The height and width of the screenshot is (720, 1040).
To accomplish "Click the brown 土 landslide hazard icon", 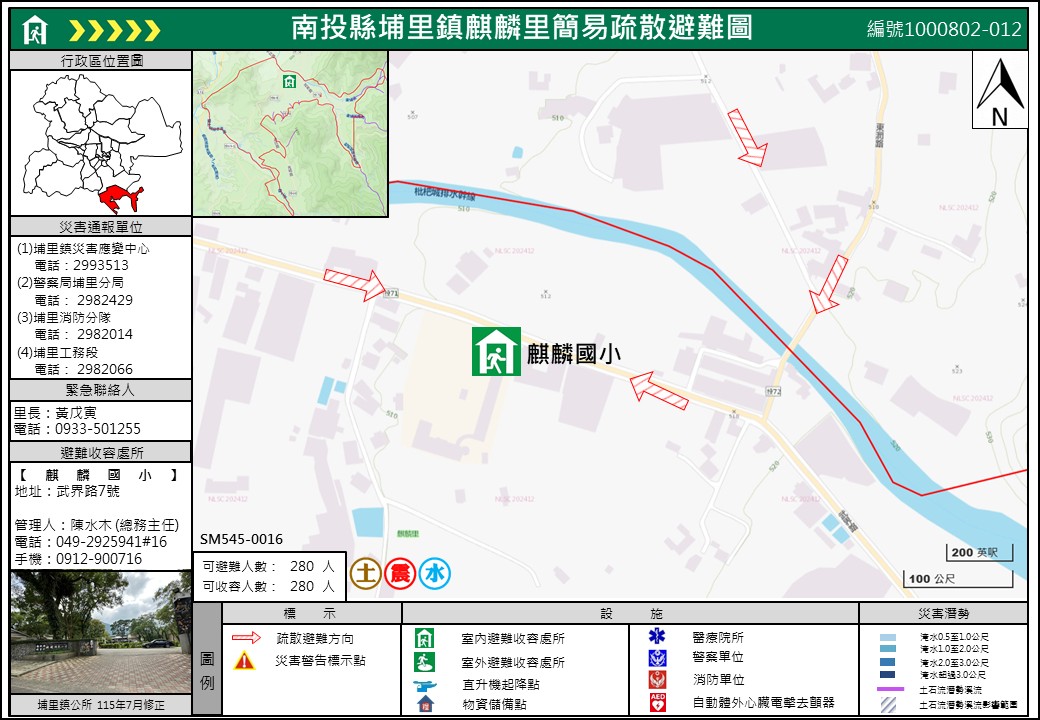I will (365, 573).
